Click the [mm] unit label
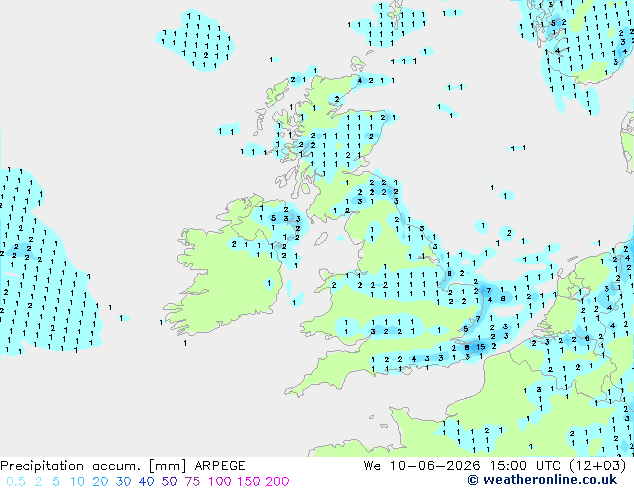This screenshot has width=634, height=490. click(x=167, y=466)
